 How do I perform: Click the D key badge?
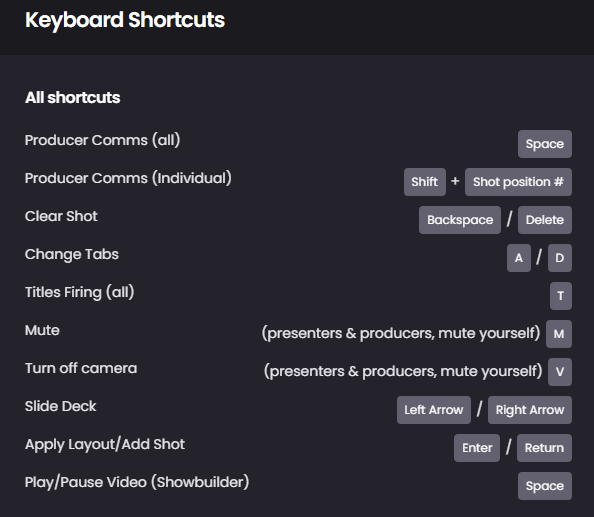pos(560,258)
